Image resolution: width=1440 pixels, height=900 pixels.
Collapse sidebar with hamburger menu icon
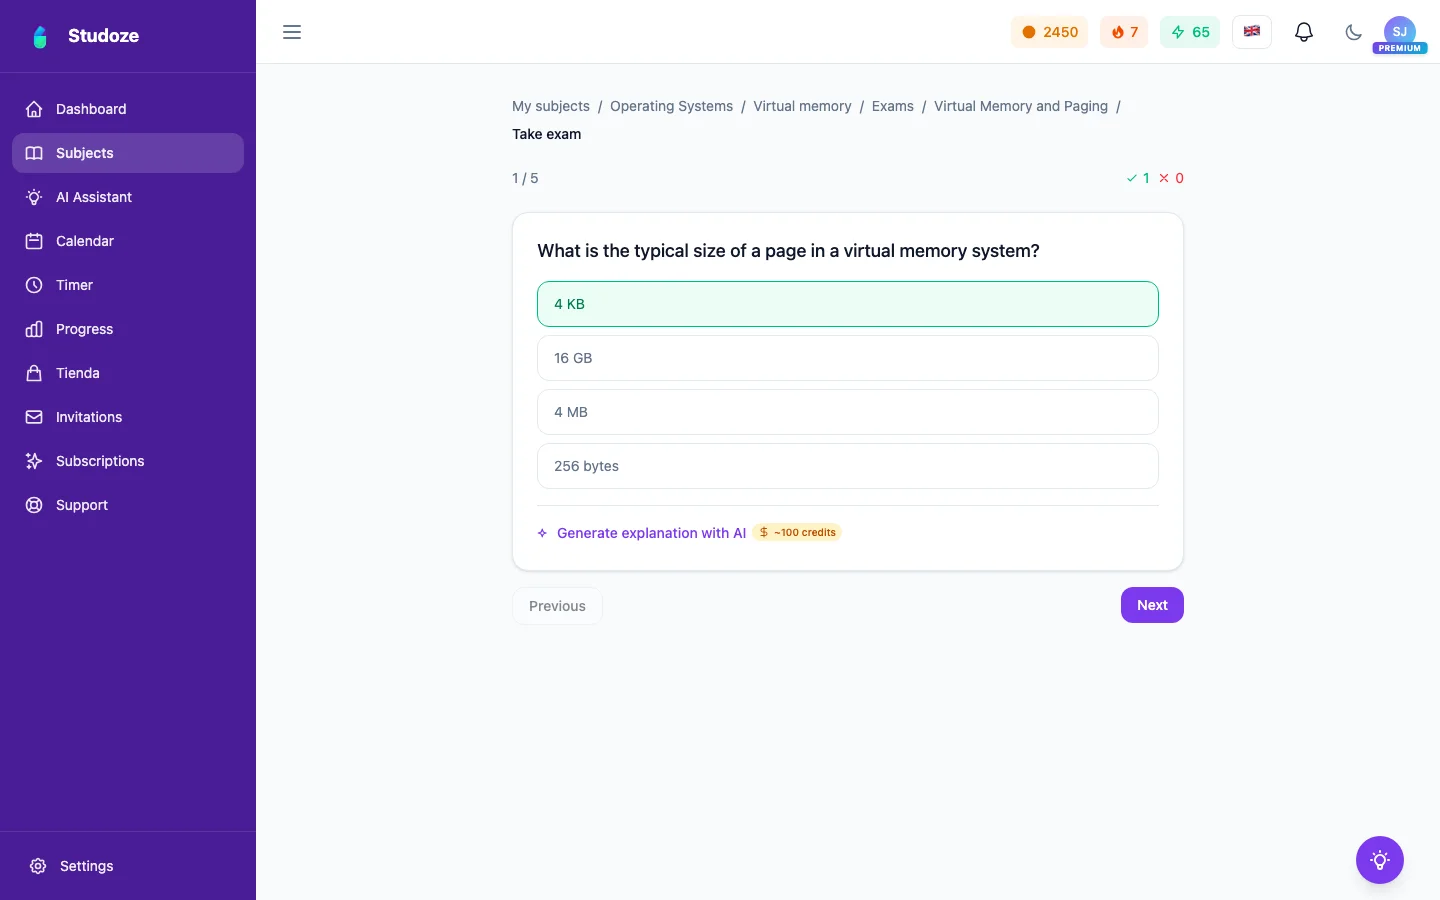click(292, 32)
